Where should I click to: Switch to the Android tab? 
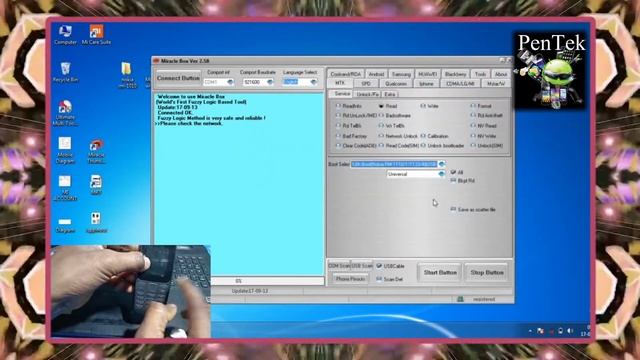tap(376, 74)
